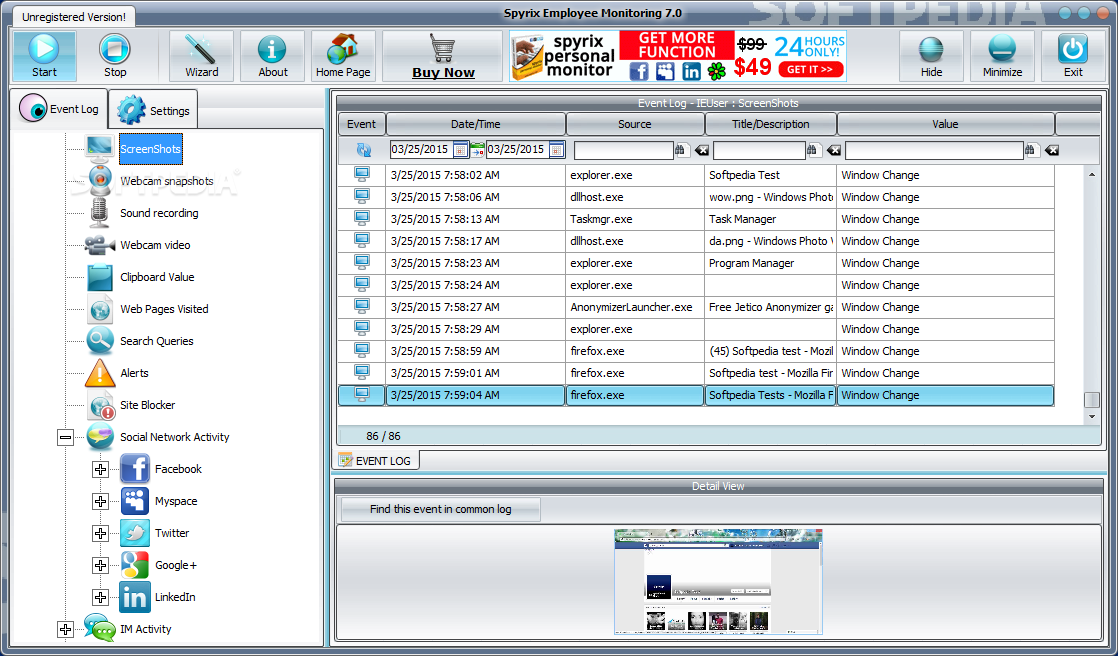Expand the Twitter node
Image resolution: width=1118 pixels, height=656 pixels.
point(100,533)
